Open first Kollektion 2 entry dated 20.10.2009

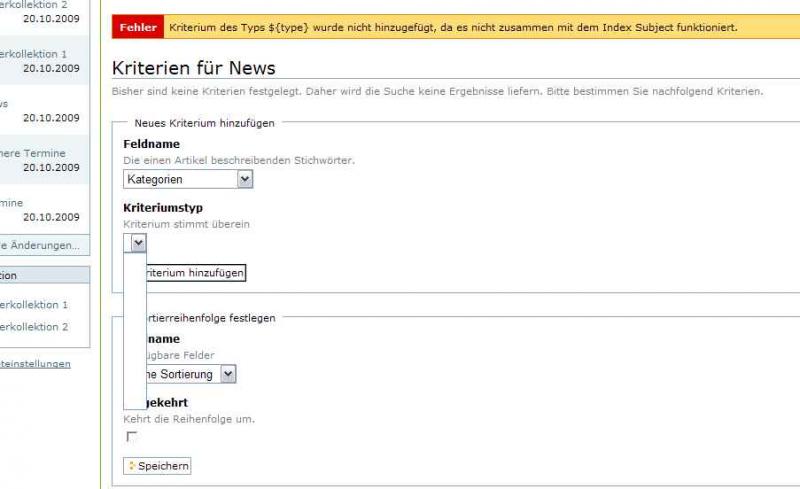(40, 11)
